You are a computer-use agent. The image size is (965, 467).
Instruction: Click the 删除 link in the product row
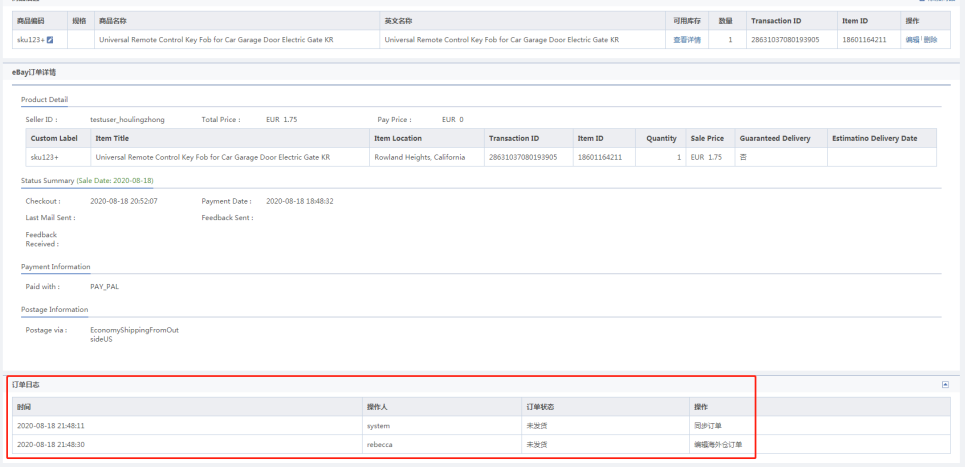click(930, 40)
